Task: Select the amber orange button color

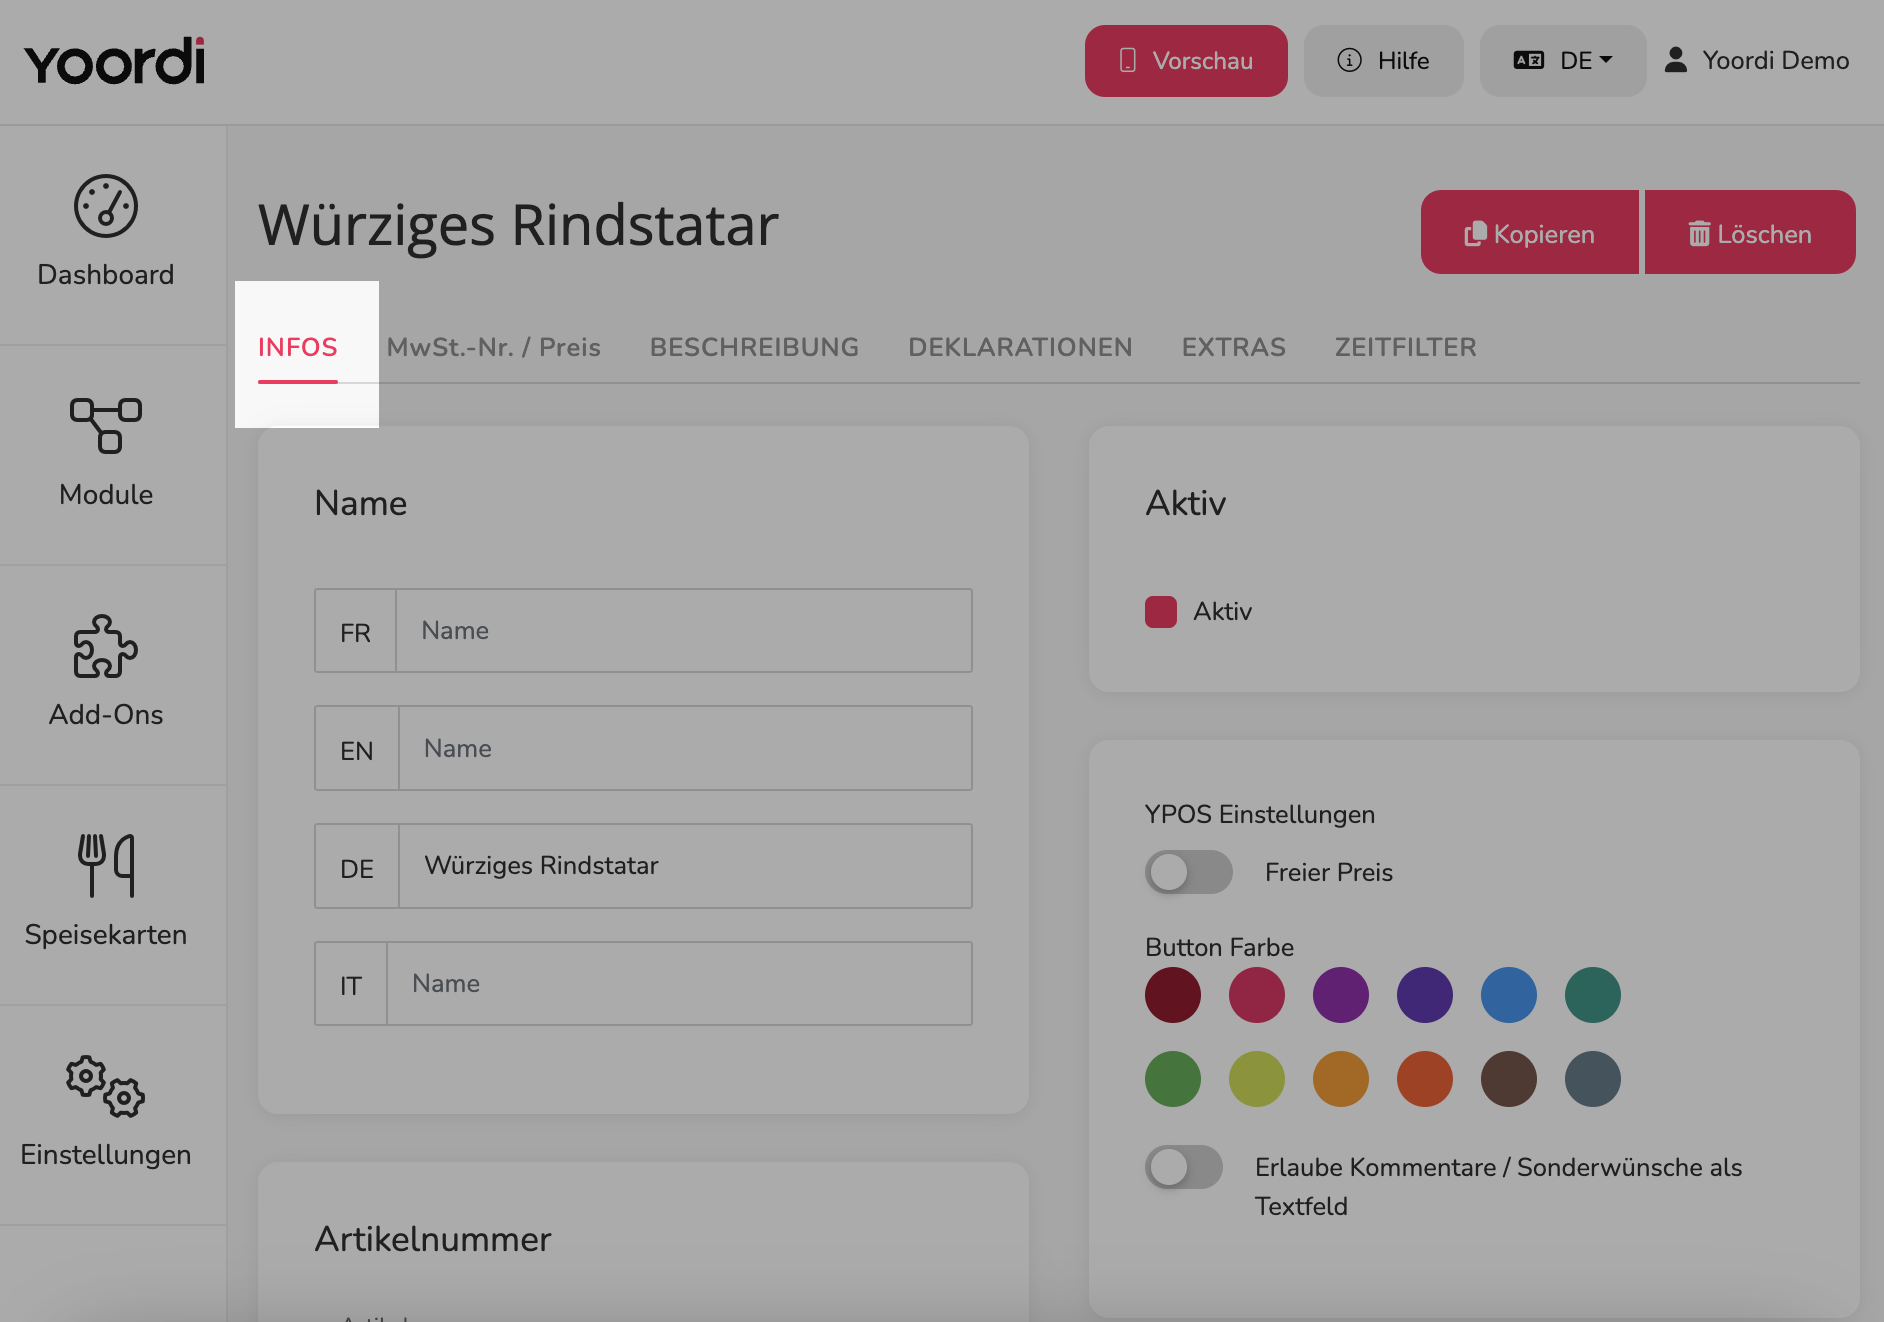Action: pos(1341,1079)
